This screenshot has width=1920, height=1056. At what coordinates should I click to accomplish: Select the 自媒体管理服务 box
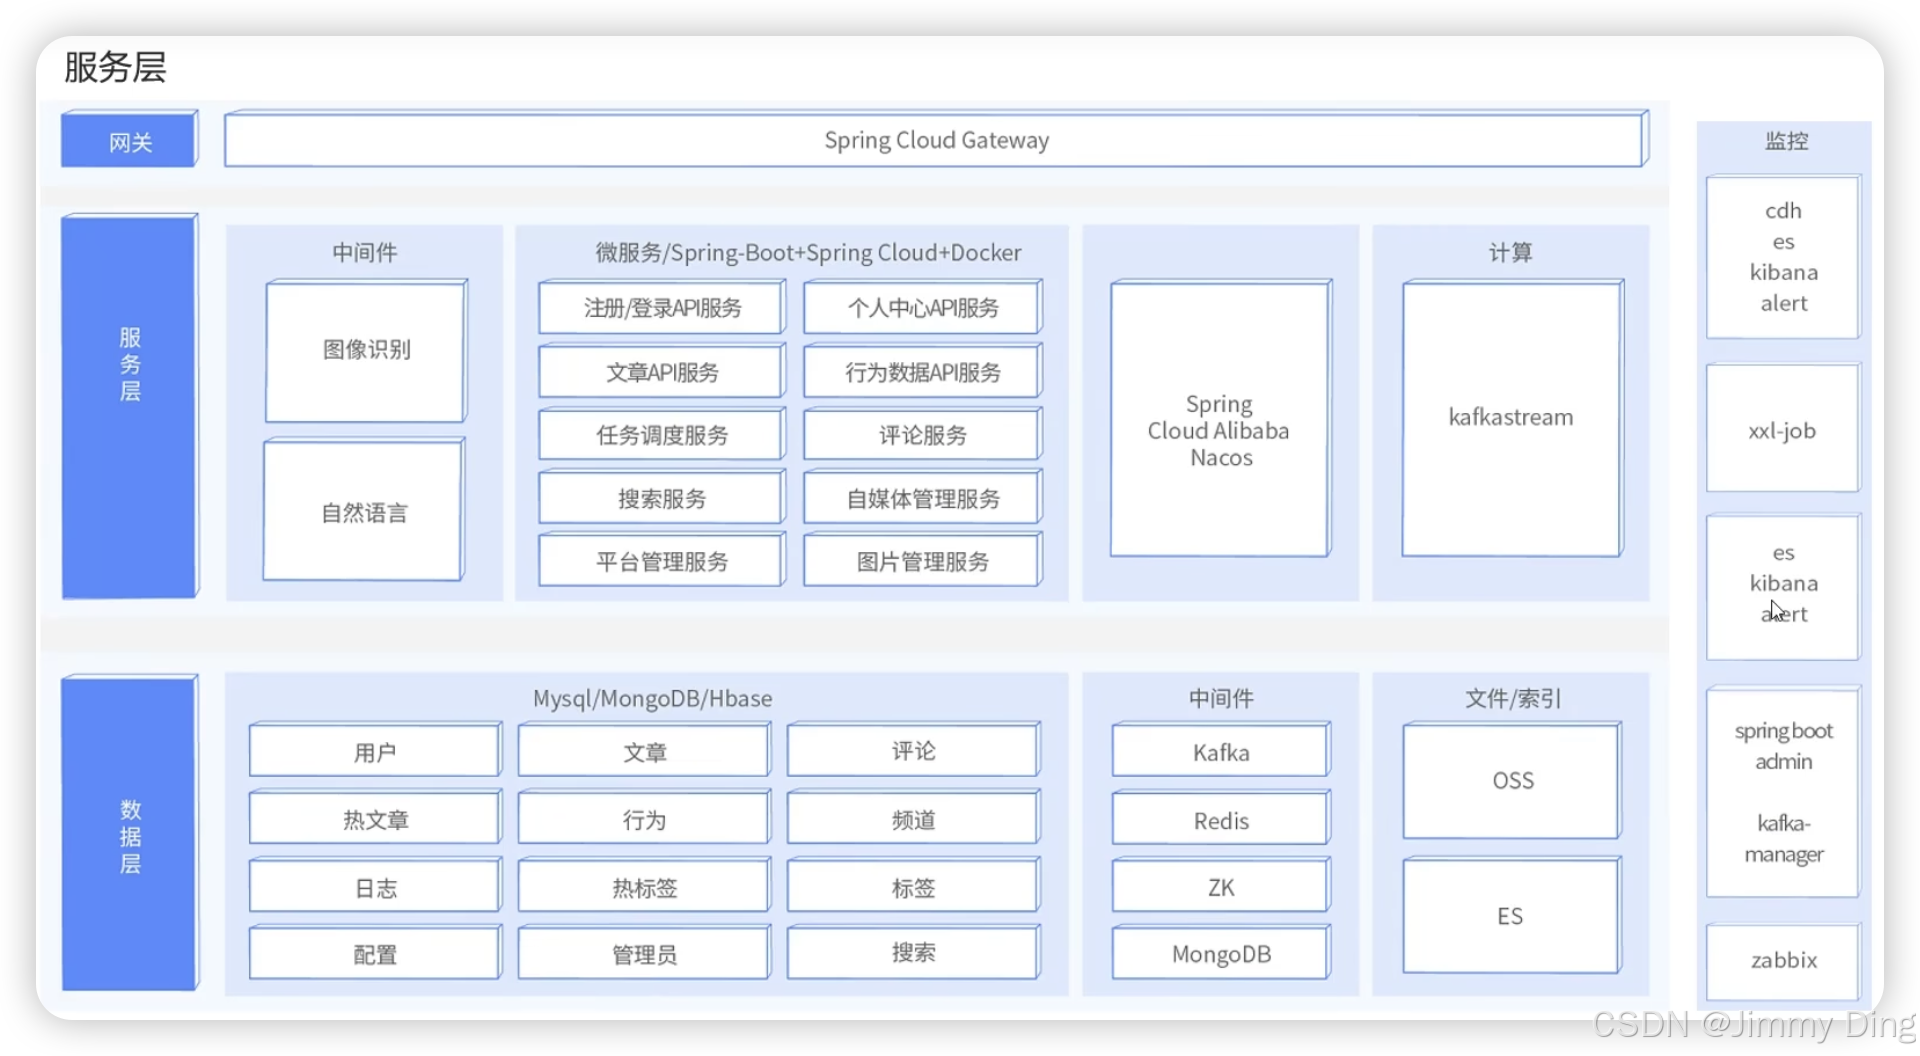pyautogui.click(x=923, y=498)
